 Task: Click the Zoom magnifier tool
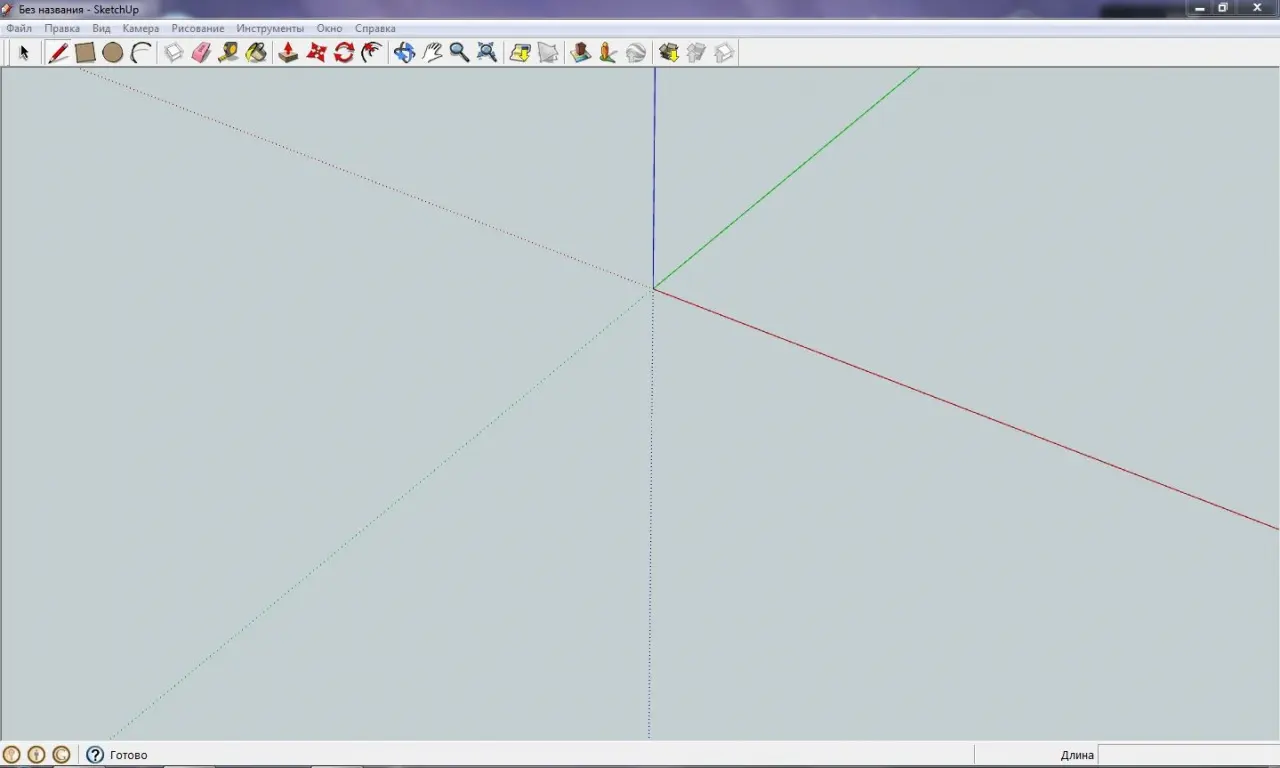[459, 53]
